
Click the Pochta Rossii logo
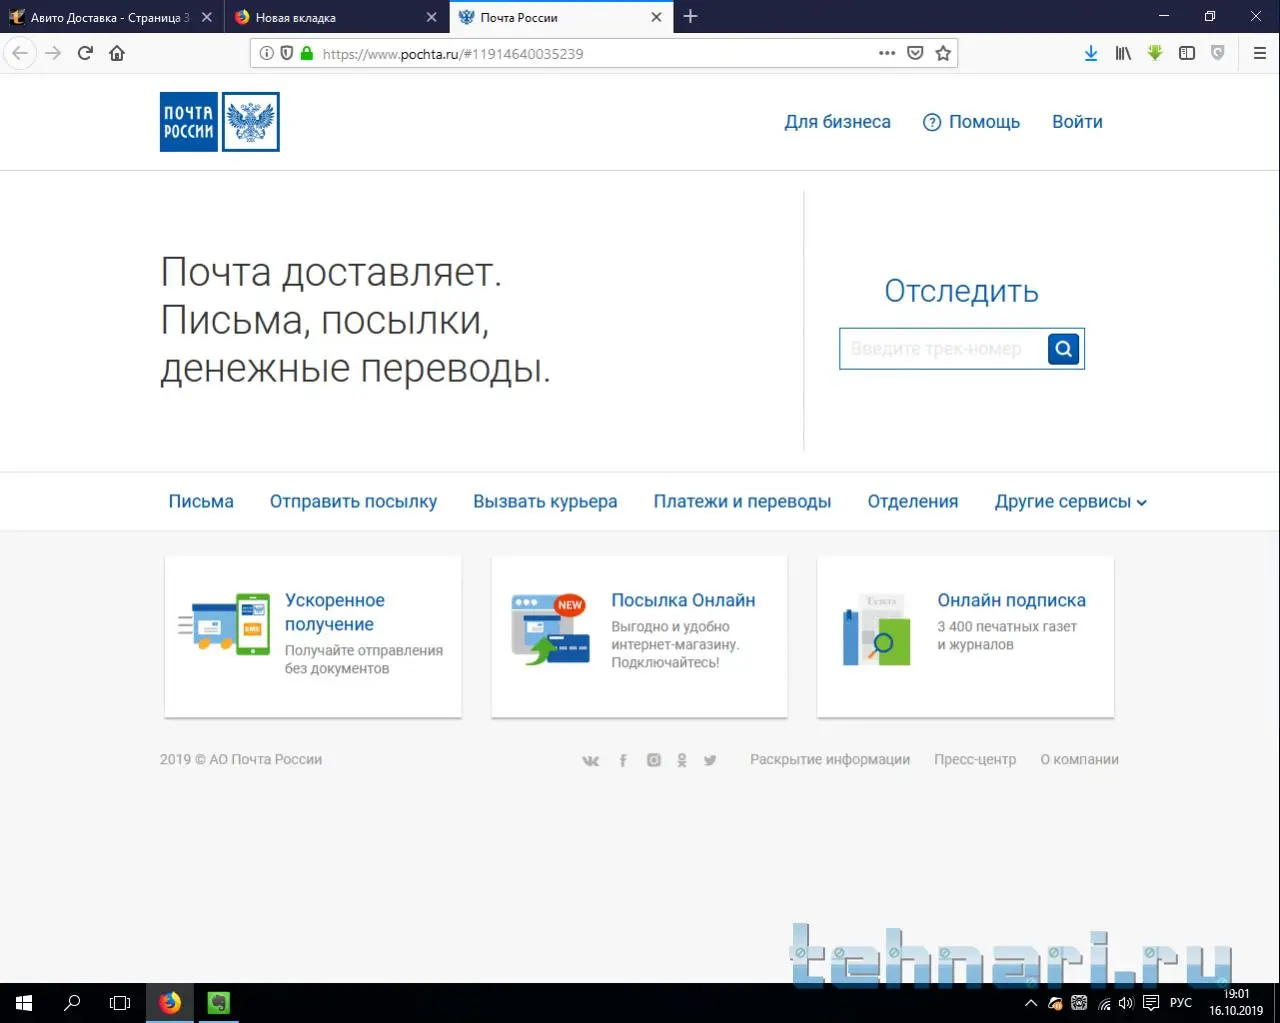coord(219,122)
